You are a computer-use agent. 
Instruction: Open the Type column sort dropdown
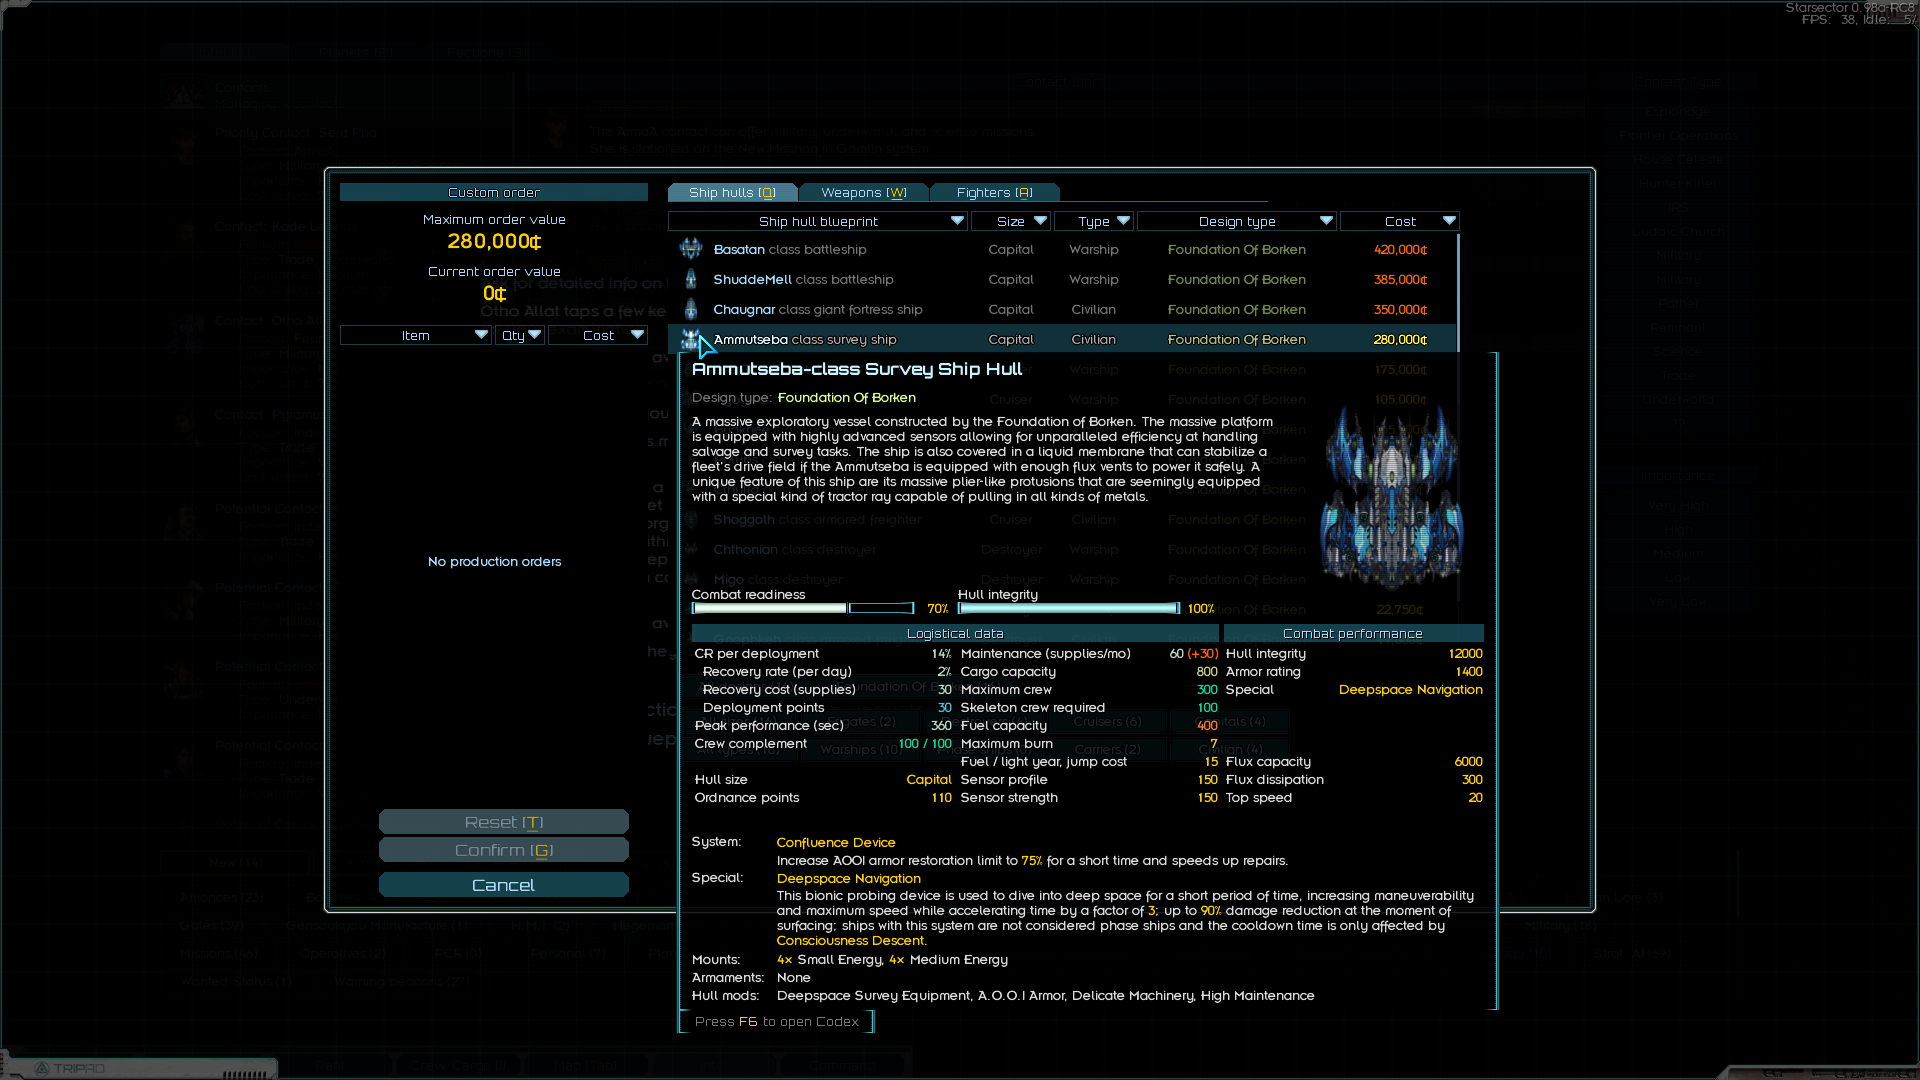pyautogui.click(x=1093, y=221)
